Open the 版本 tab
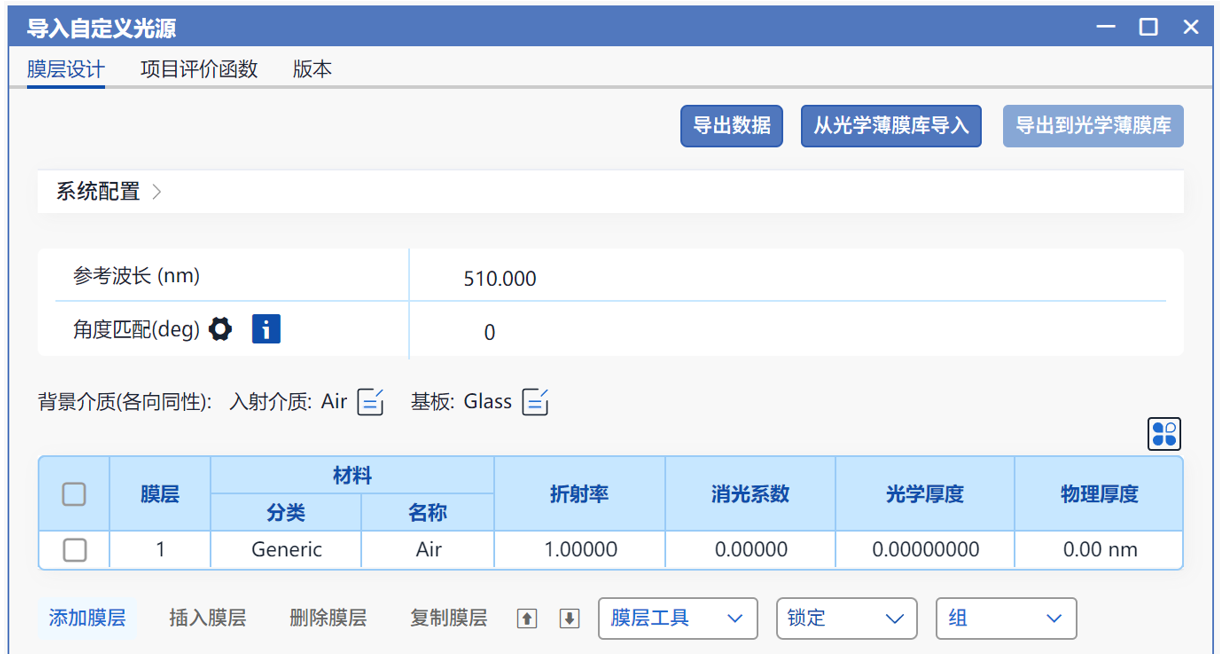The image size is (1220, 660). click(x=312, y=69)
